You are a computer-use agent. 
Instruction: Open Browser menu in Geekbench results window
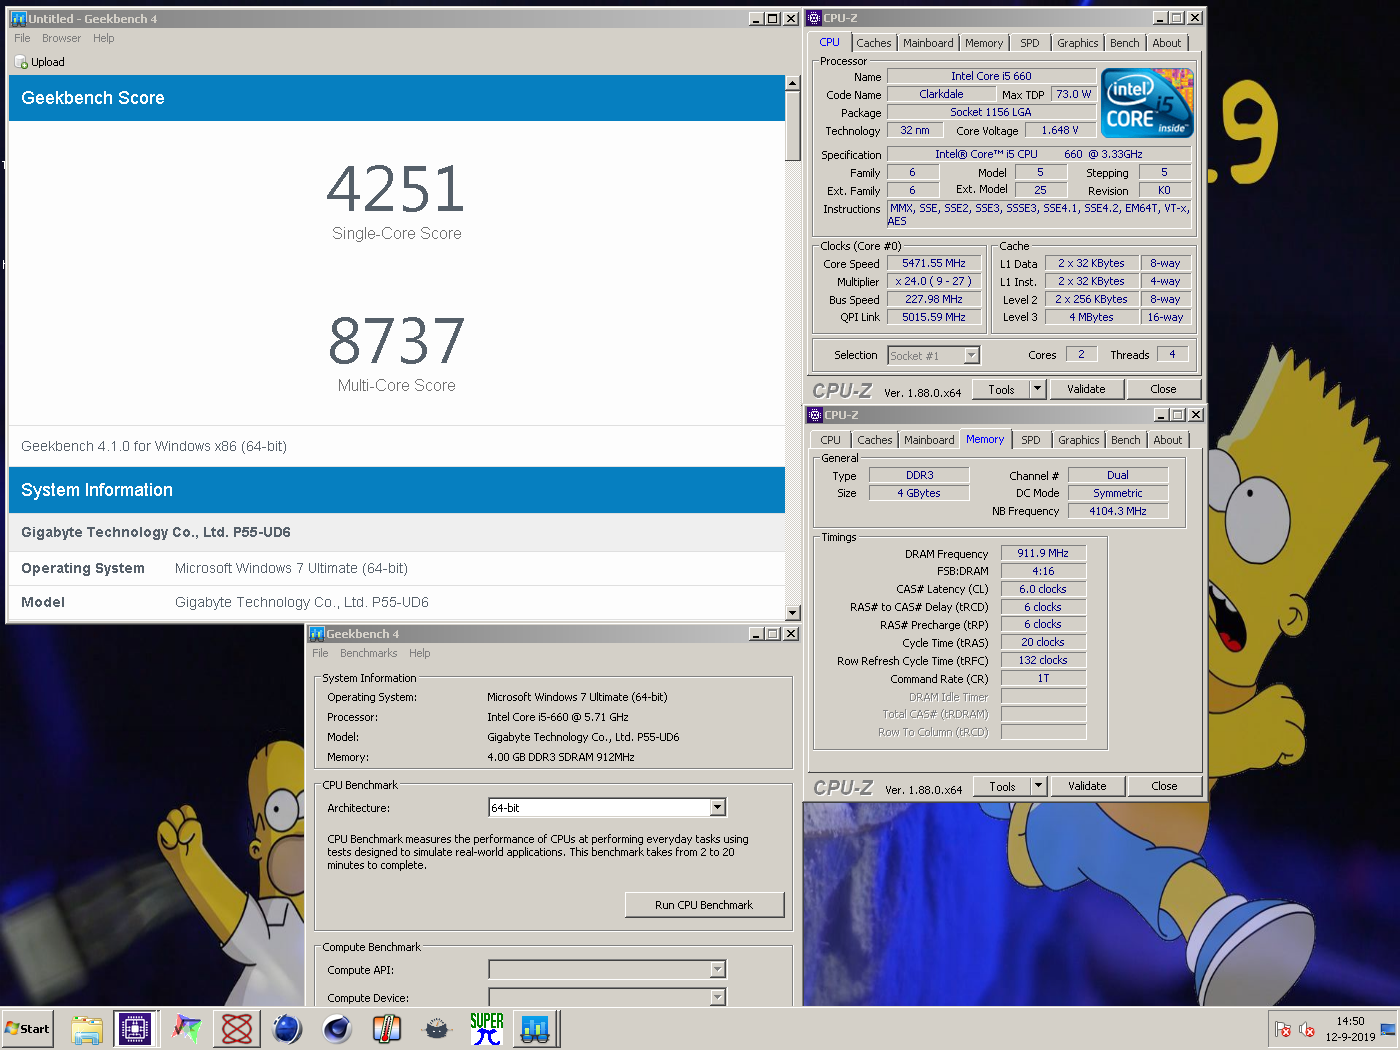tap(61, 38)
